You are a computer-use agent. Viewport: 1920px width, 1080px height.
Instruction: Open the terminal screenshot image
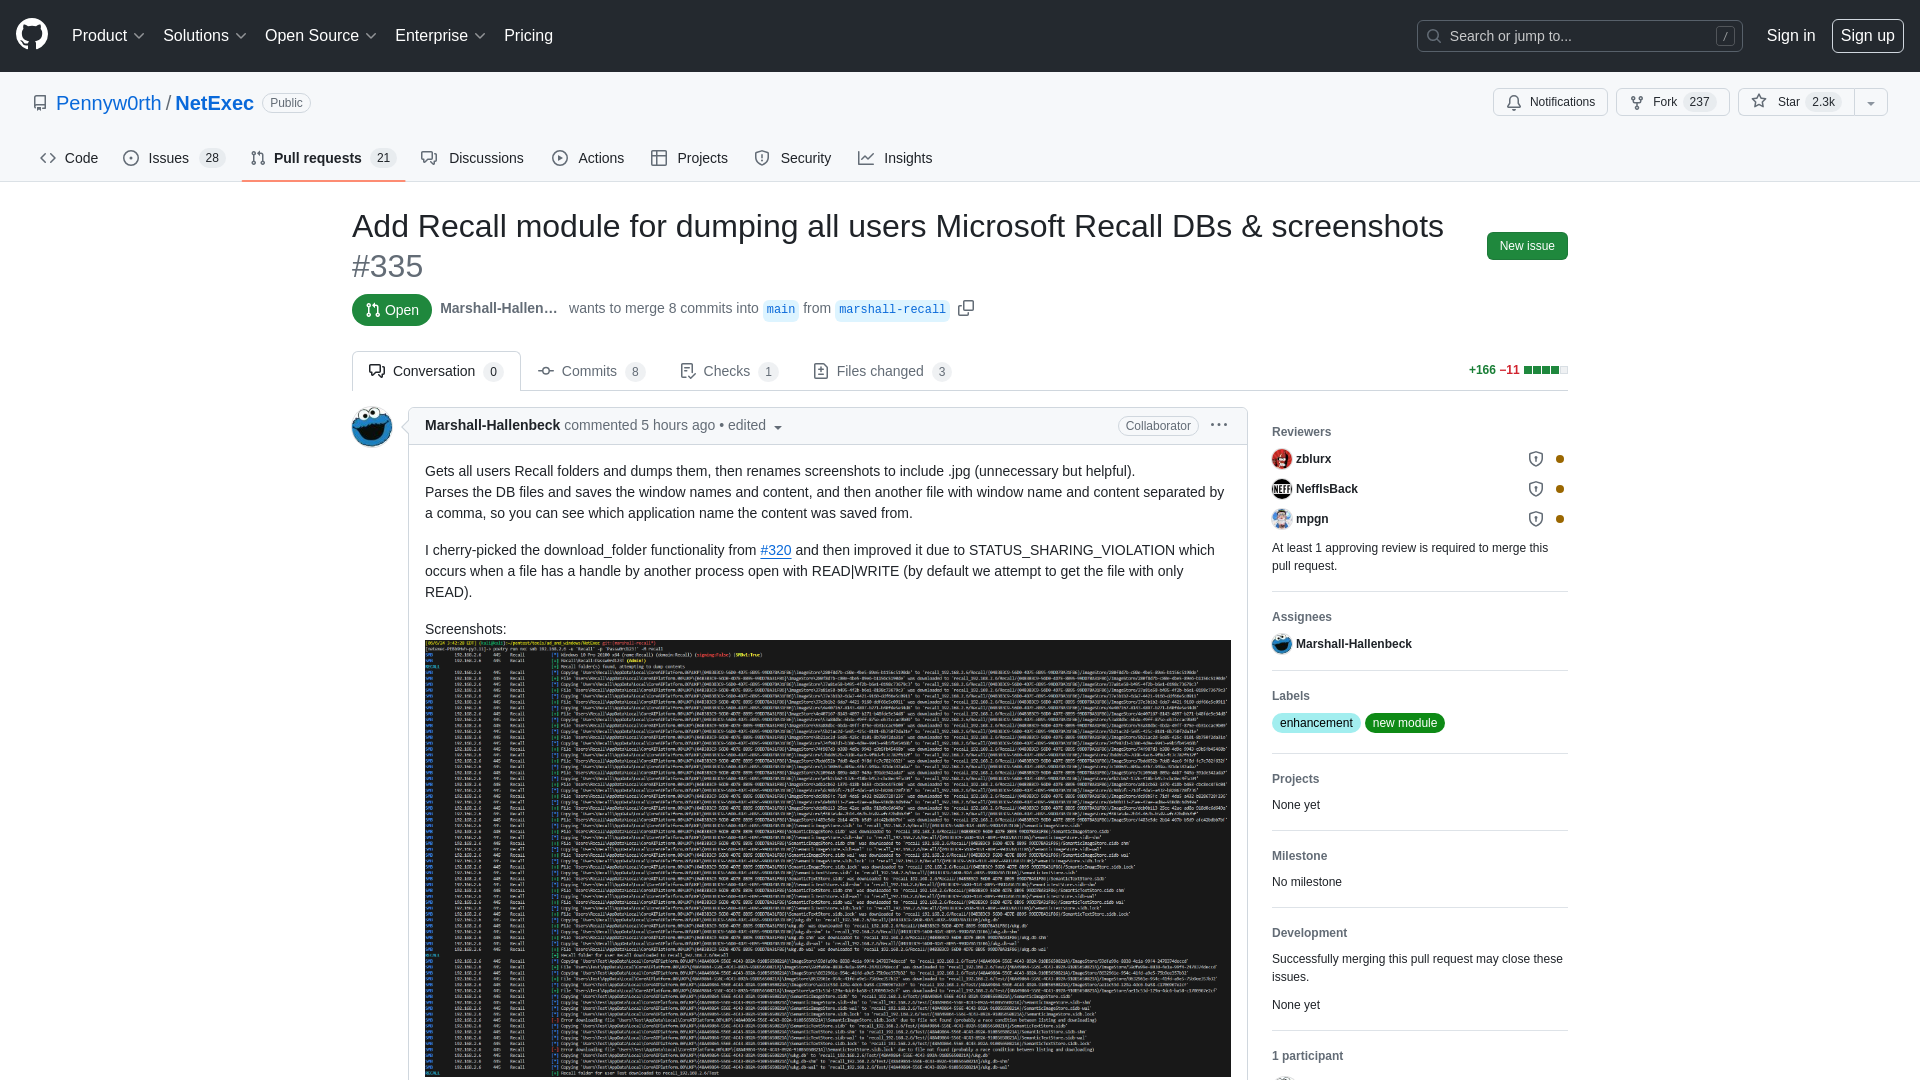coord(828,858)
